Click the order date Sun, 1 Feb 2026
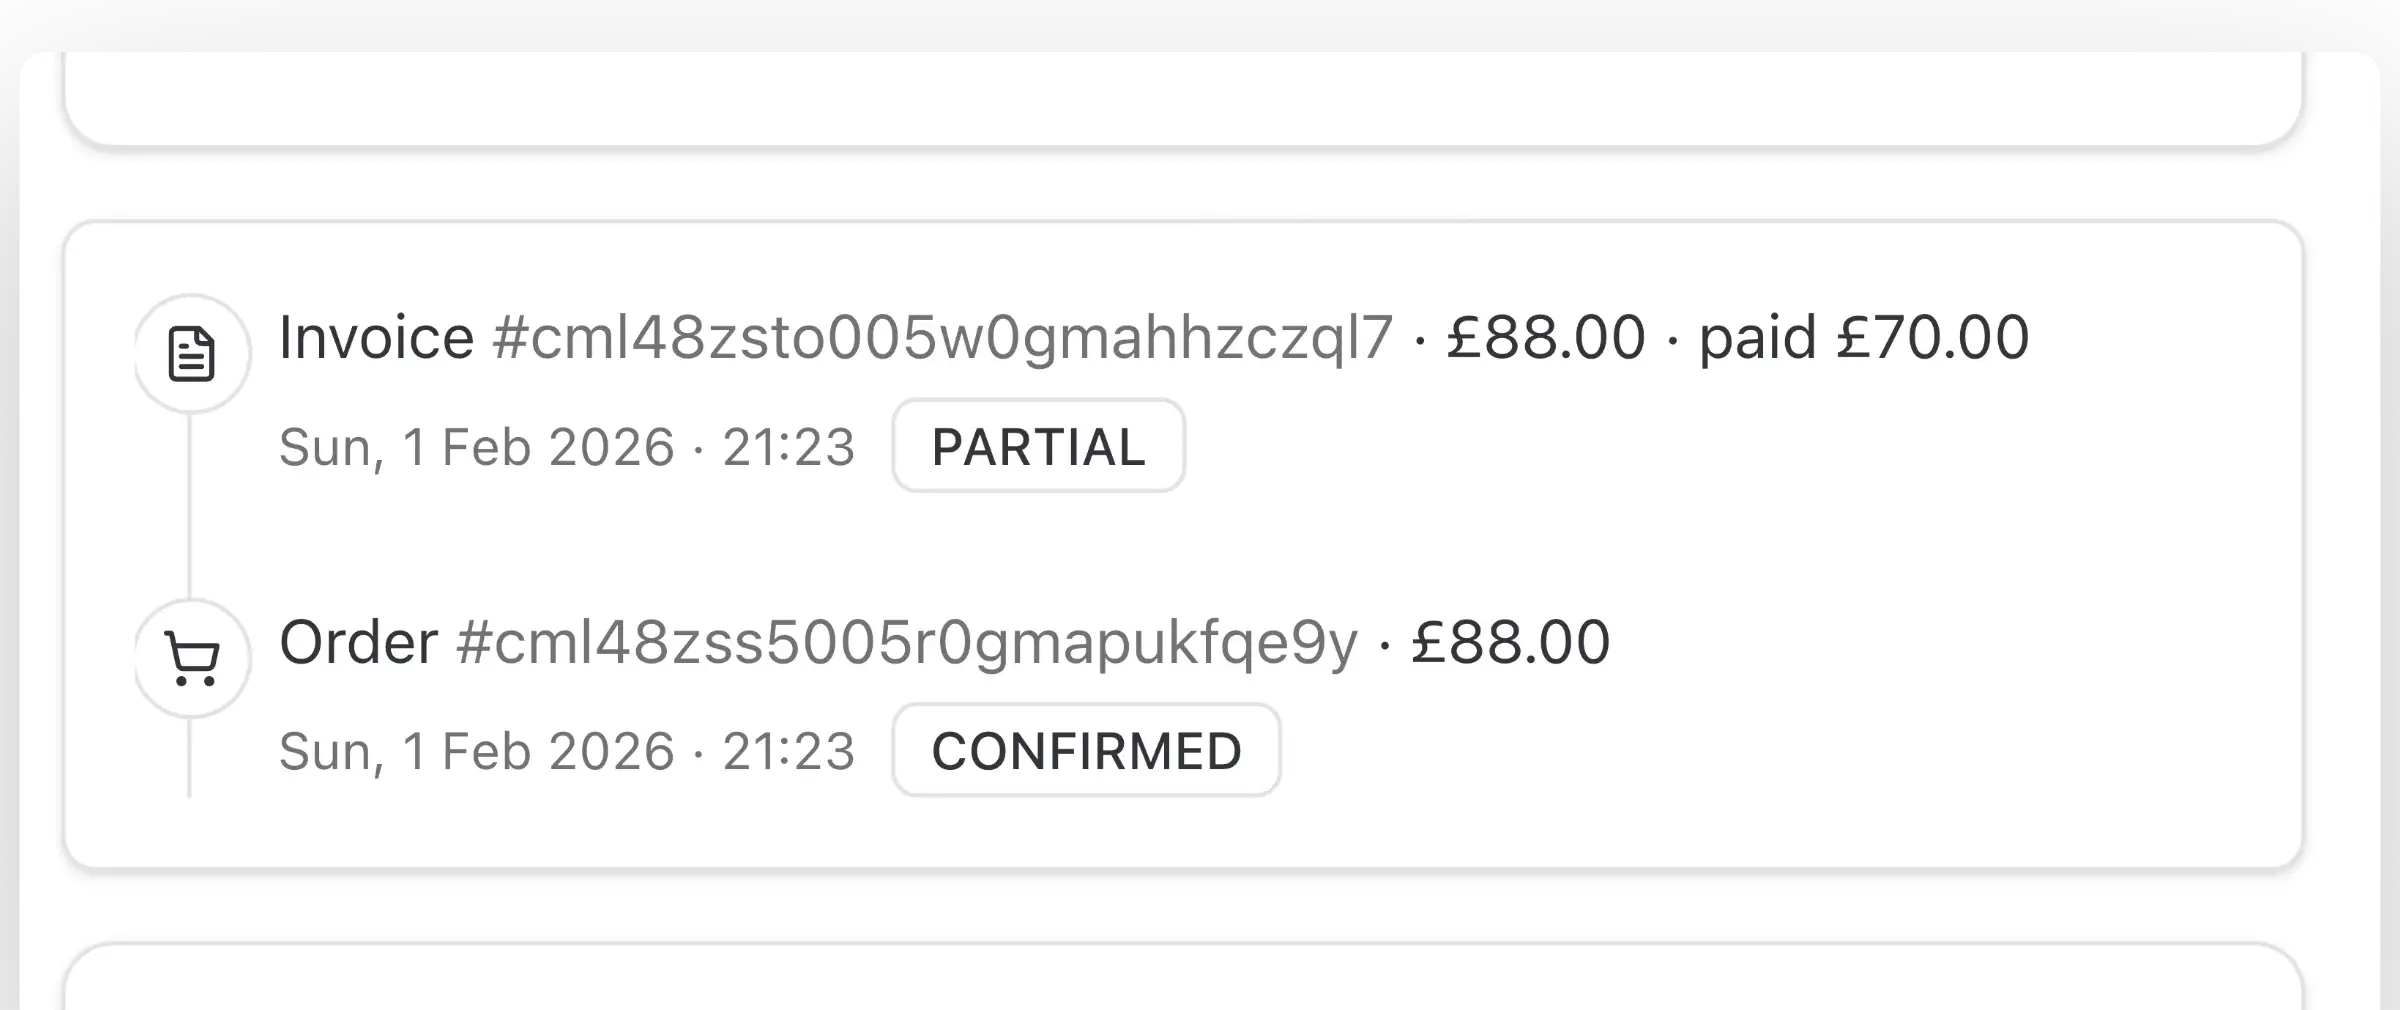 [x=476, y=752]
